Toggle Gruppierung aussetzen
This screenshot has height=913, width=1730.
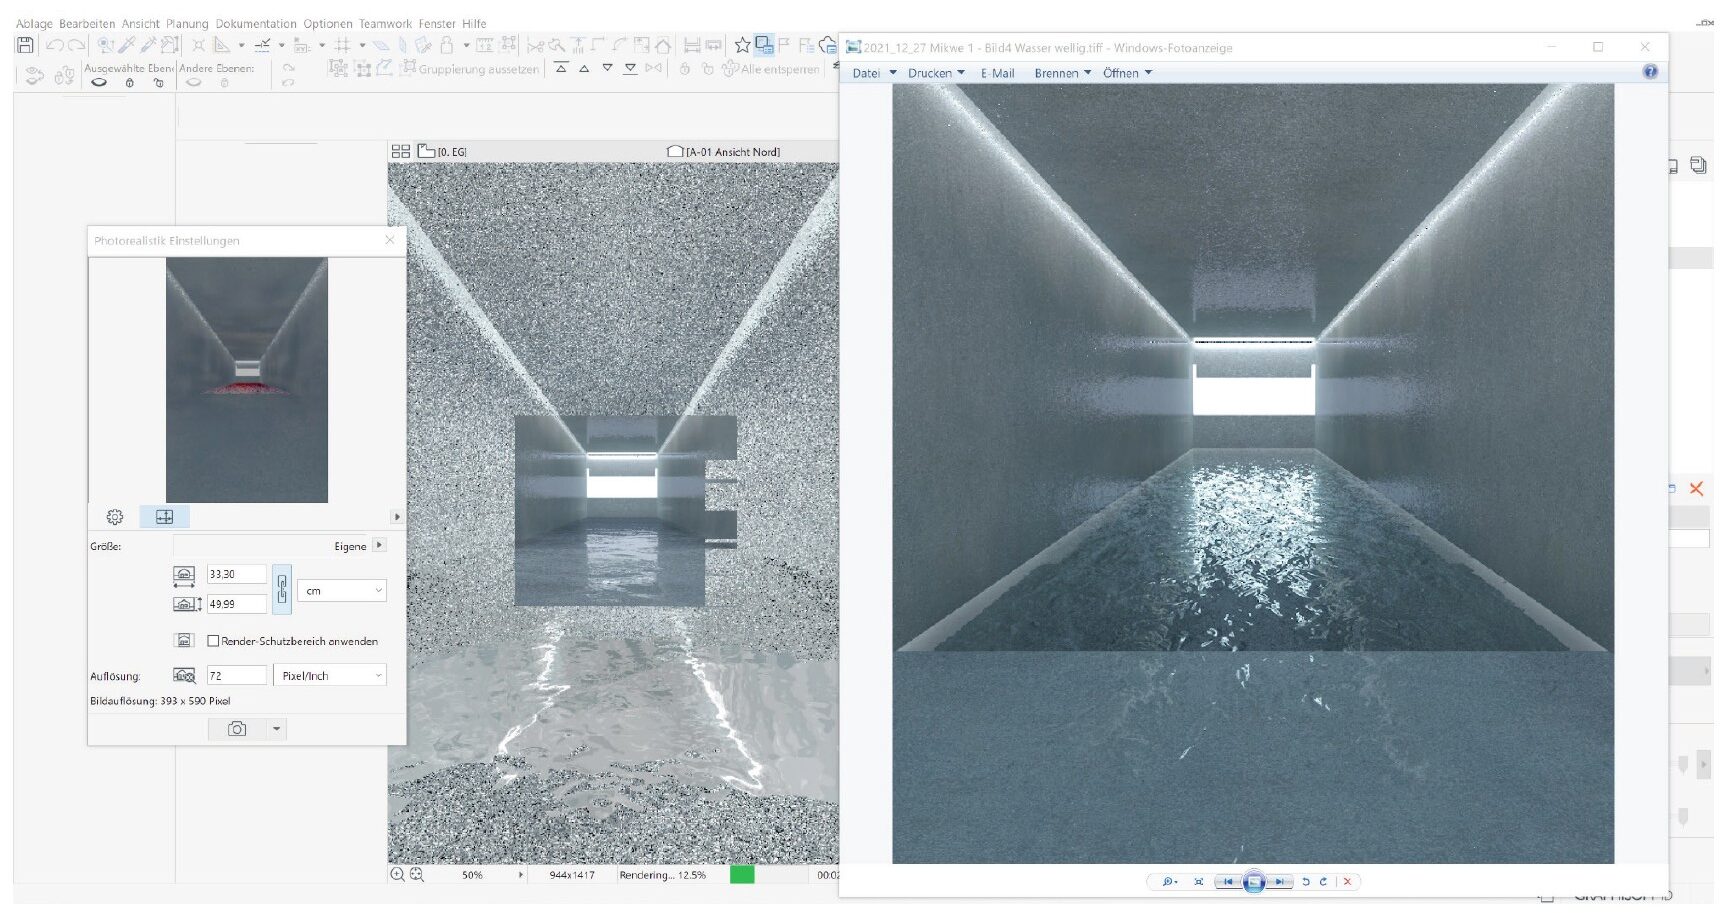[x=469, y=69]
